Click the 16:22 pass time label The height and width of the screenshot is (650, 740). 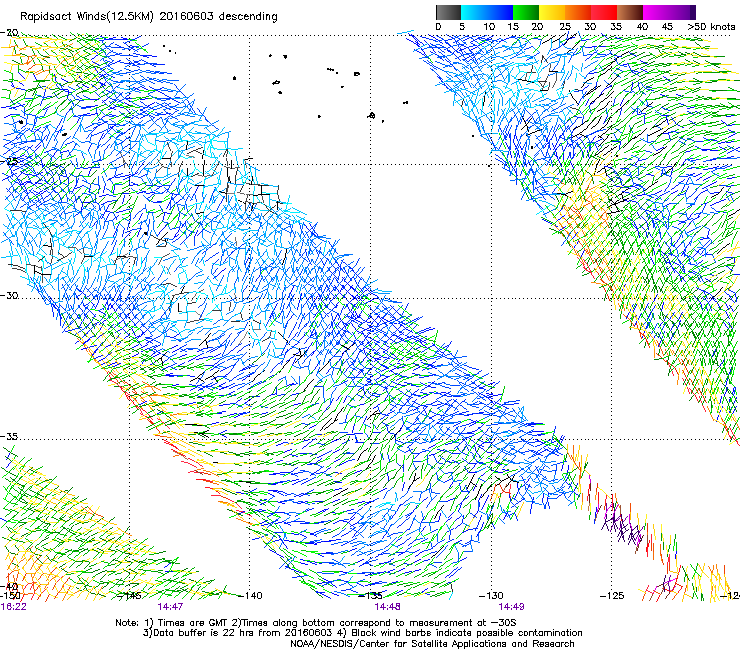pos(13,606)
